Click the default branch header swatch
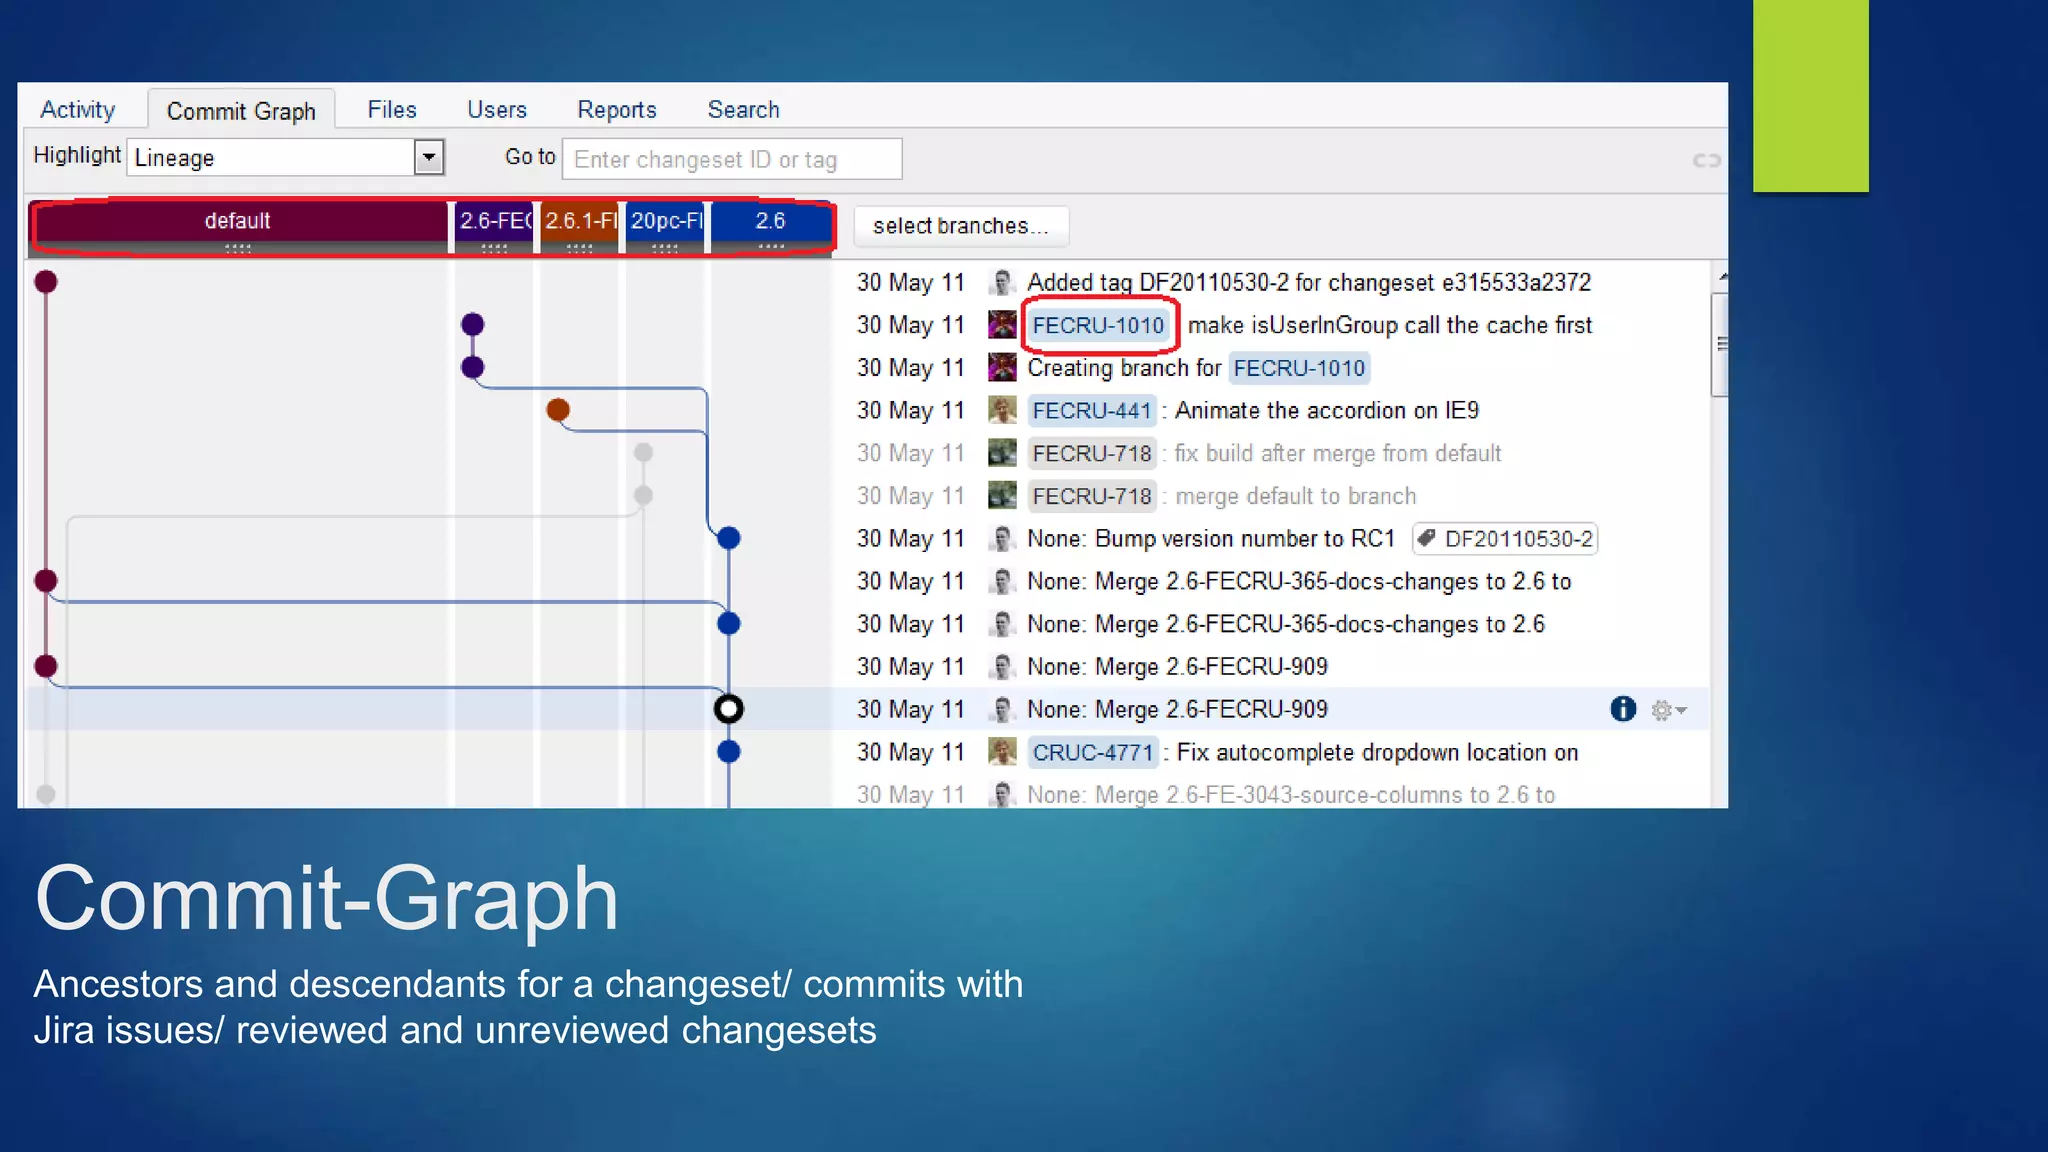Screen dimensions: 2048x1152 point(238,222)
